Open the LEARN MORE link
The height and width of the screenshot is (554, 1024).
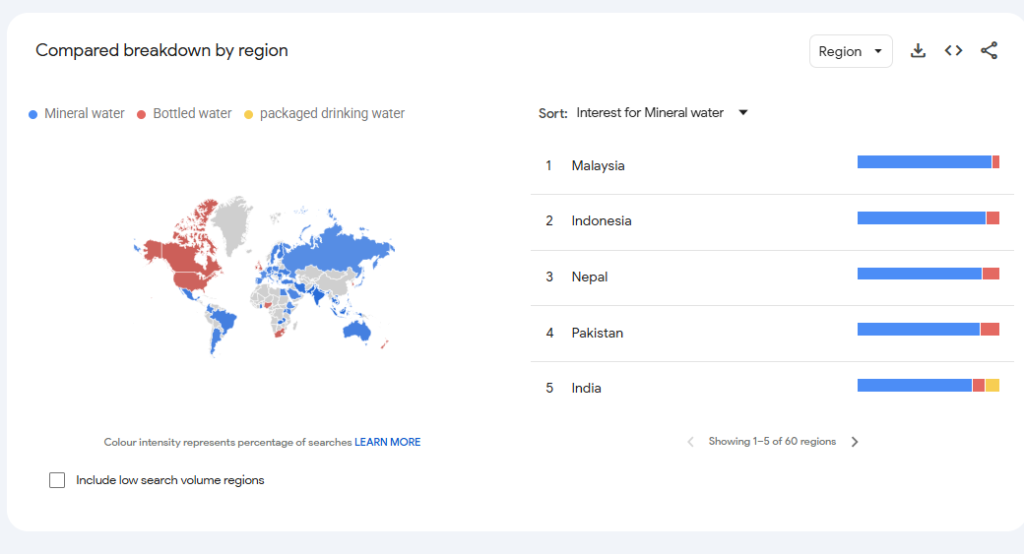[x=387, y=442]
